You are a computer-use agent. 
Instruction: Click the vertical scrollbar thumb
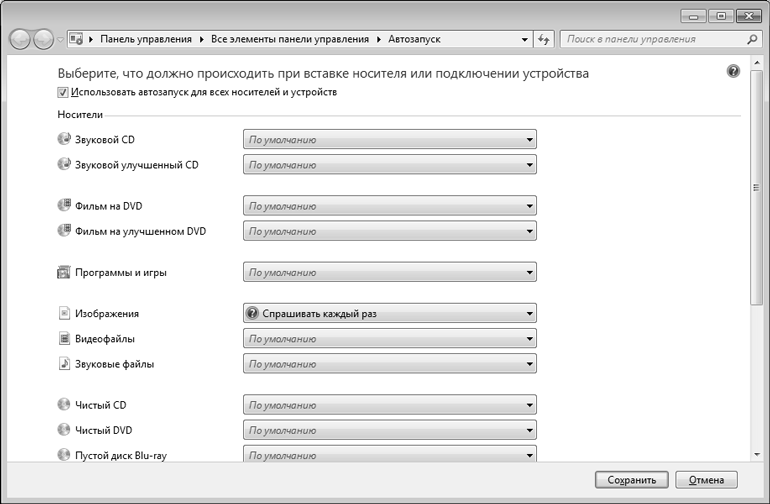click(756, 187)
